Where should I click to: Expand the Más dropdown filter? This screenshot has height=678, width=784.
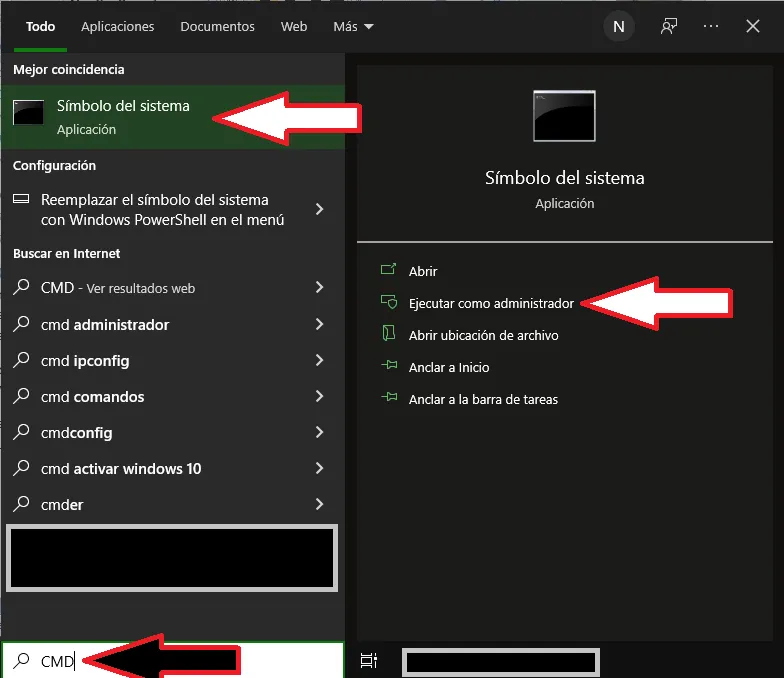tap(353, 27)
